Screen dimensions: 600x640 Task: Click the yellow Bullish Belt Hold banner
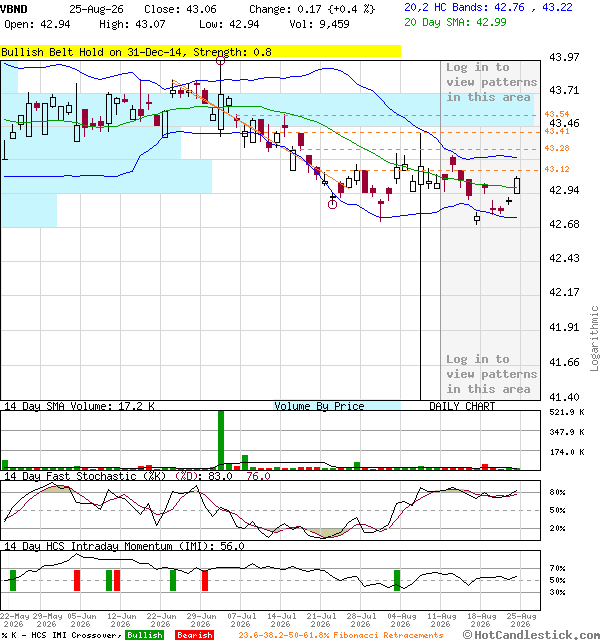click(x=200, y=52)
